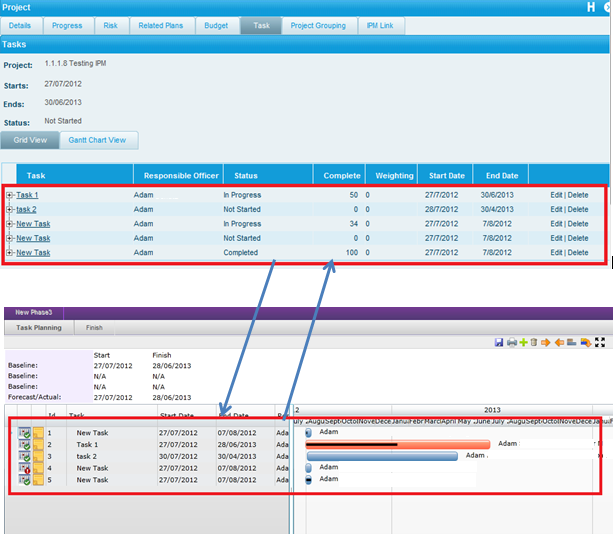Click Edit in the Completed New Task row
The image size is (613, 536).
(x=556, y=253)
